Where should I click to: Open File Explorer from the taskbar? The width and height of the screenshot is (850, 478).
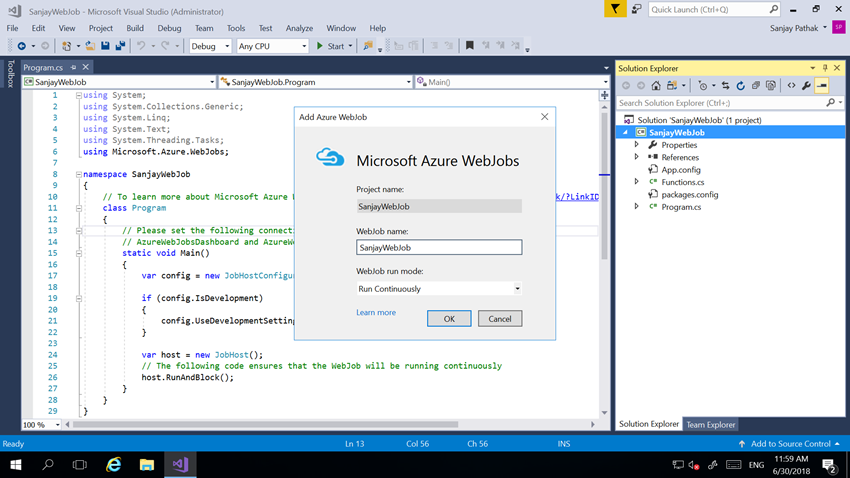click(x=147, y=464)
